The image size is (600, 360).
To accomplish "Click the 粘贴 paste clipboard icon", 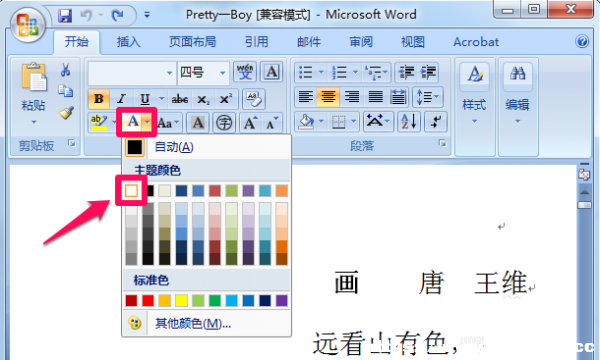I will click(34, 77).
